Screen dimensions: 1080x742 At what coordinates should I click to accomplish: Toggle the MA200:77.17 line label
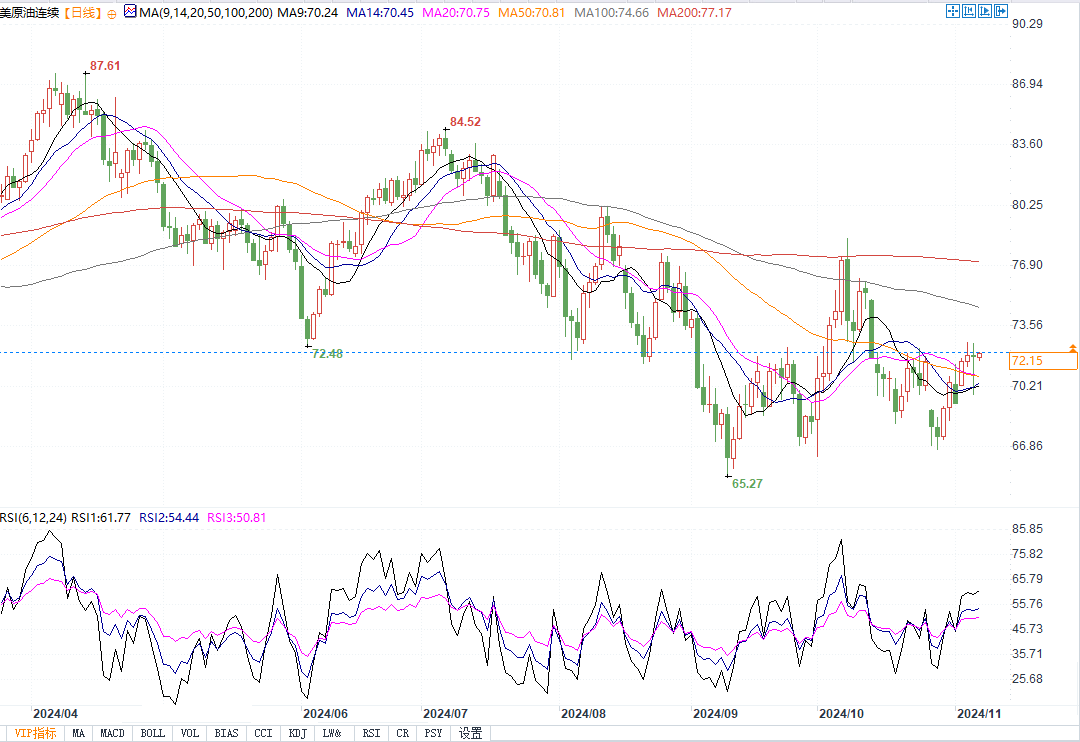(694, 13)
